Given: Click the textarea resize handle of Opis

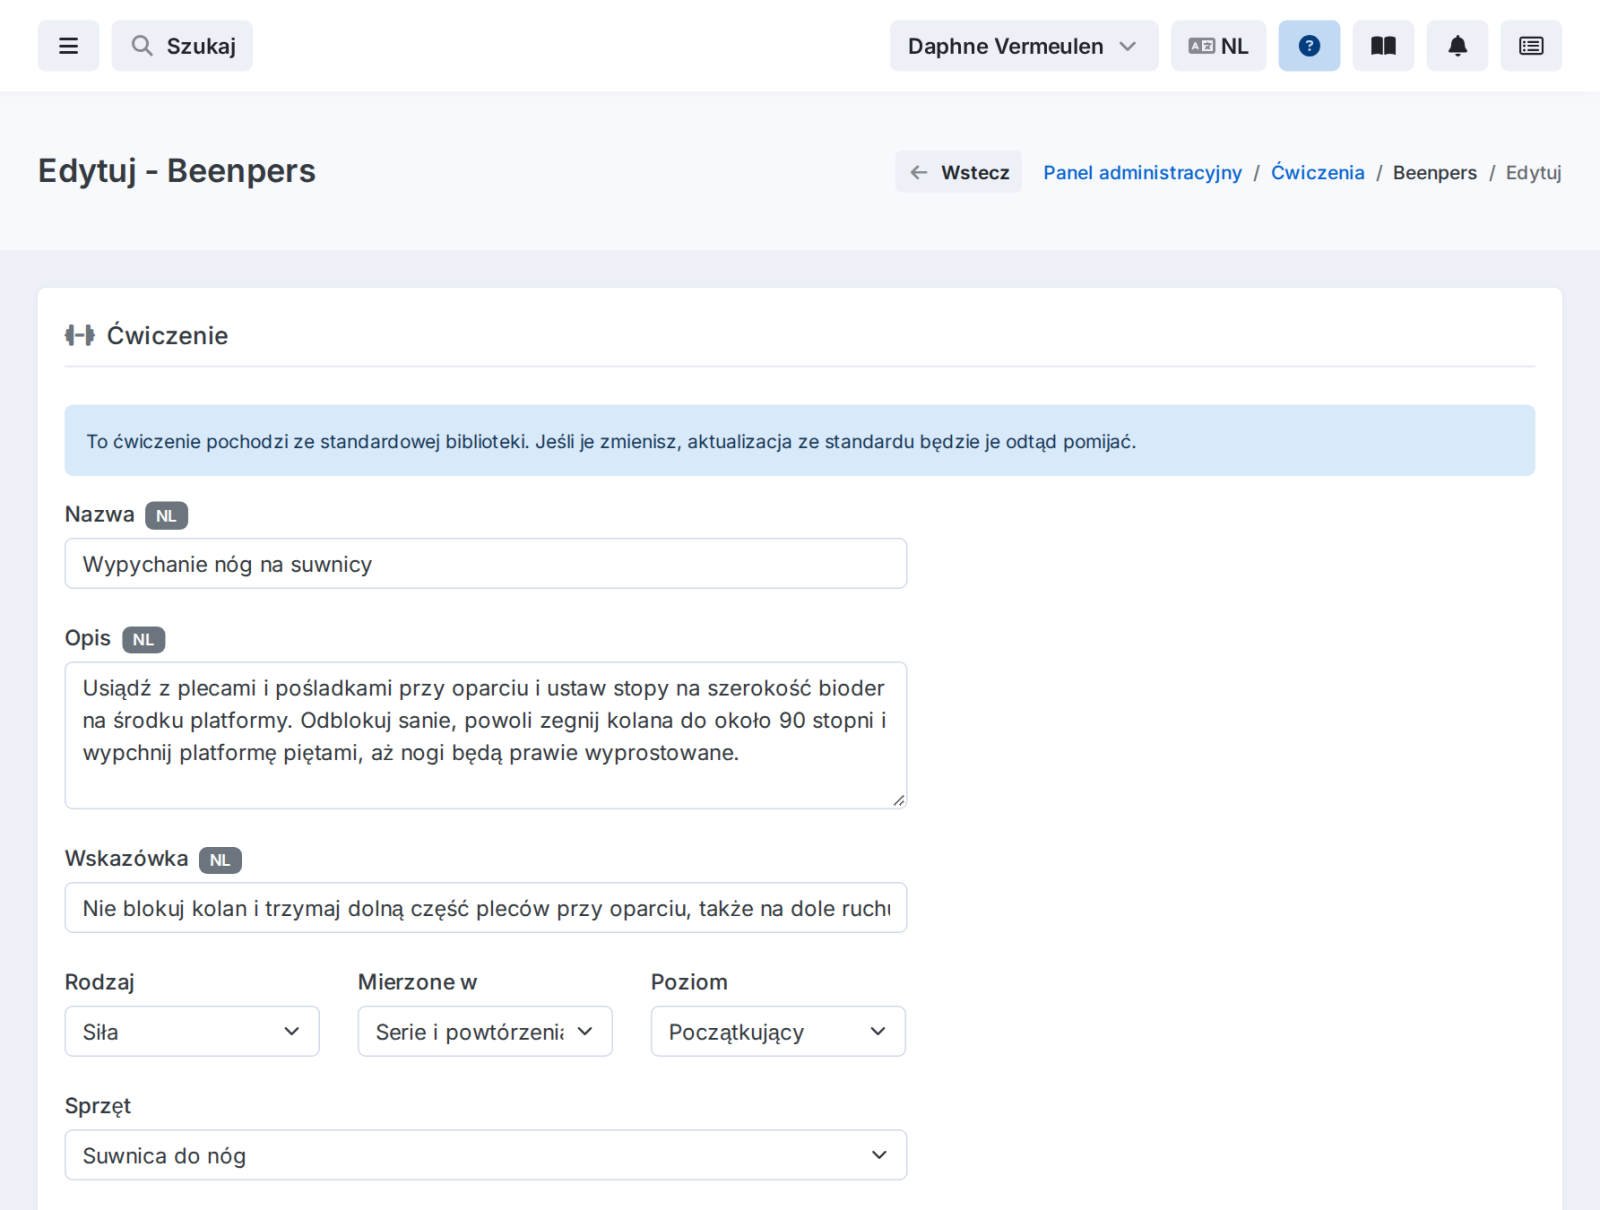Looking at the screenshot, I should point(899,800).
